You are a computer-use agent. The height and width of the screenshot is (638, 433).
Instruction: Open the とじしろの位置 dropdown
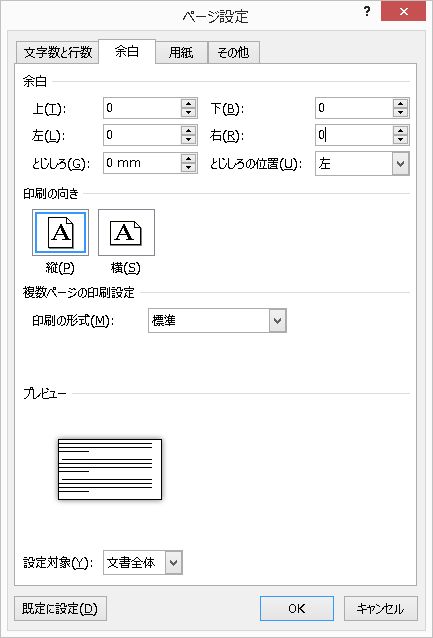point(401,164)
